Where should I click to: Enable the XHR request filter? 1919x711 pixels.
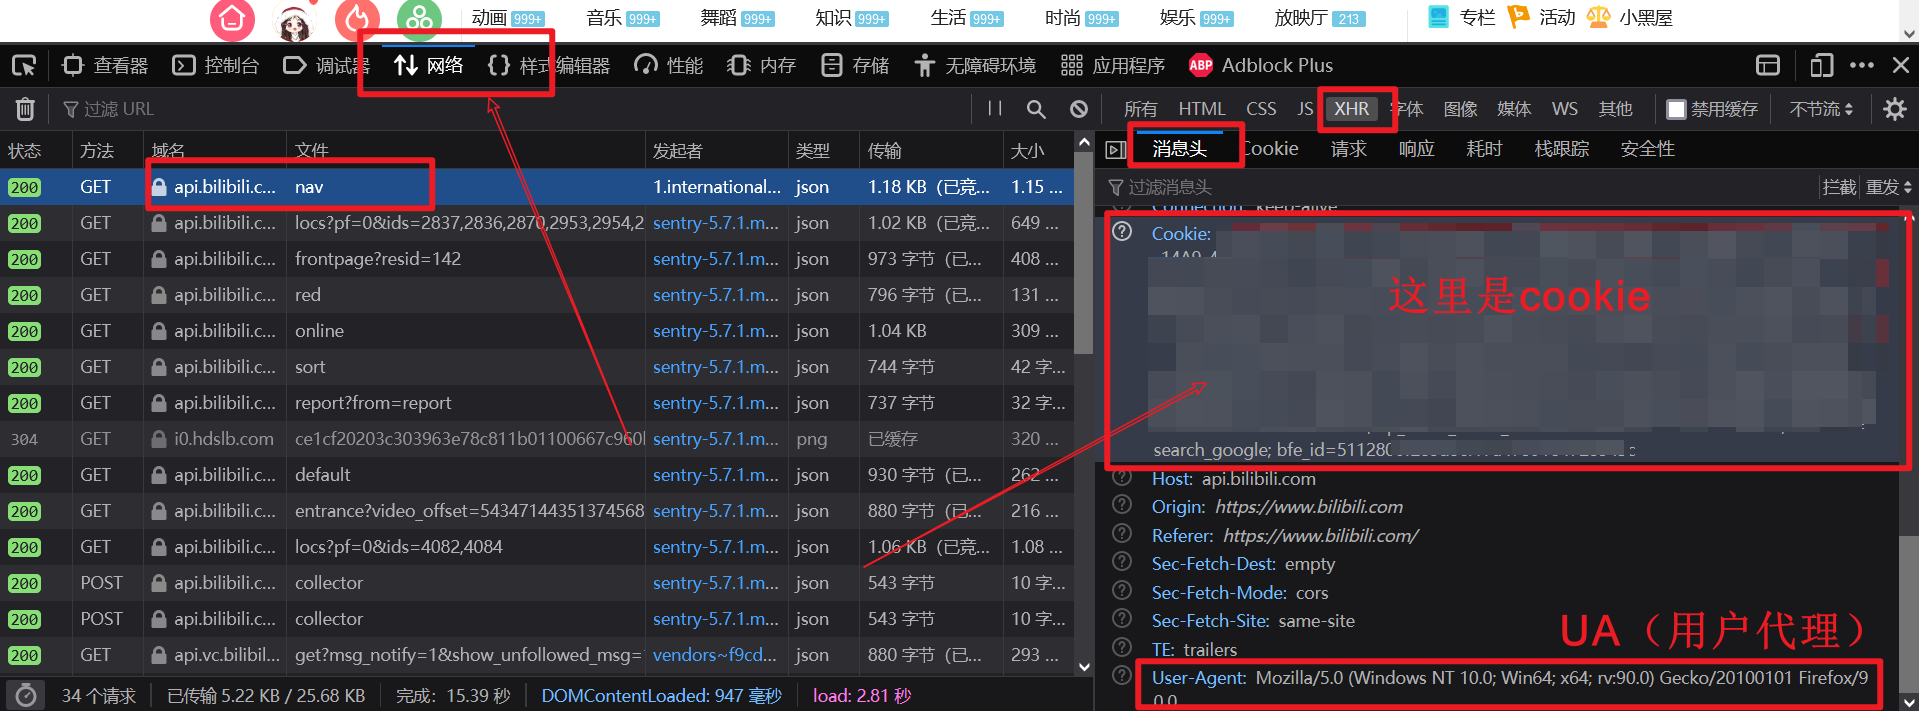click(1351, 109)
